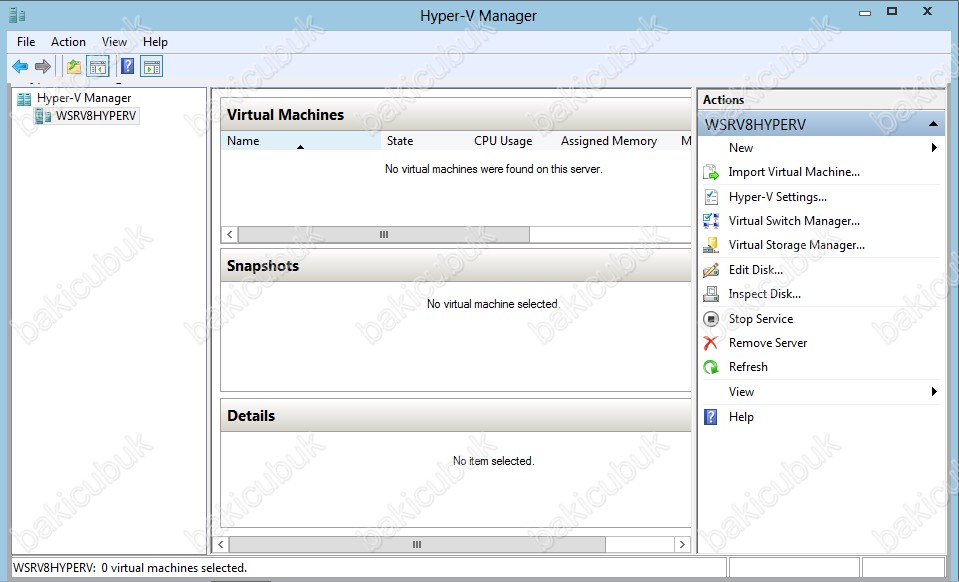Choose Inspect Disk action

(x=765, y=294)
